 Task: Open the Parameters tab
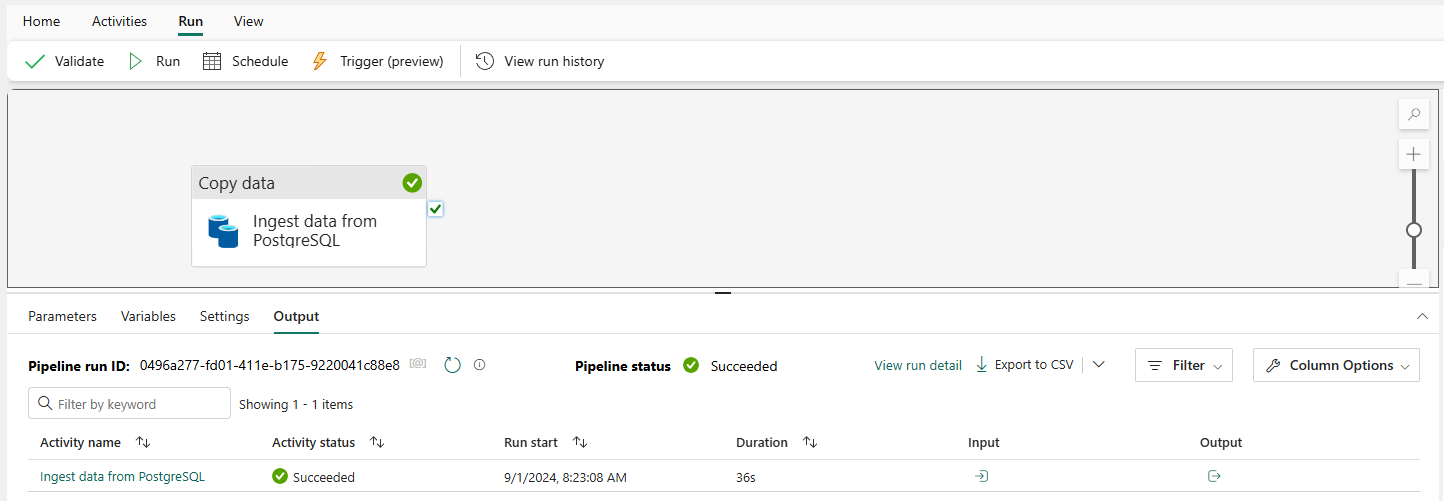(x=62, y=316)
